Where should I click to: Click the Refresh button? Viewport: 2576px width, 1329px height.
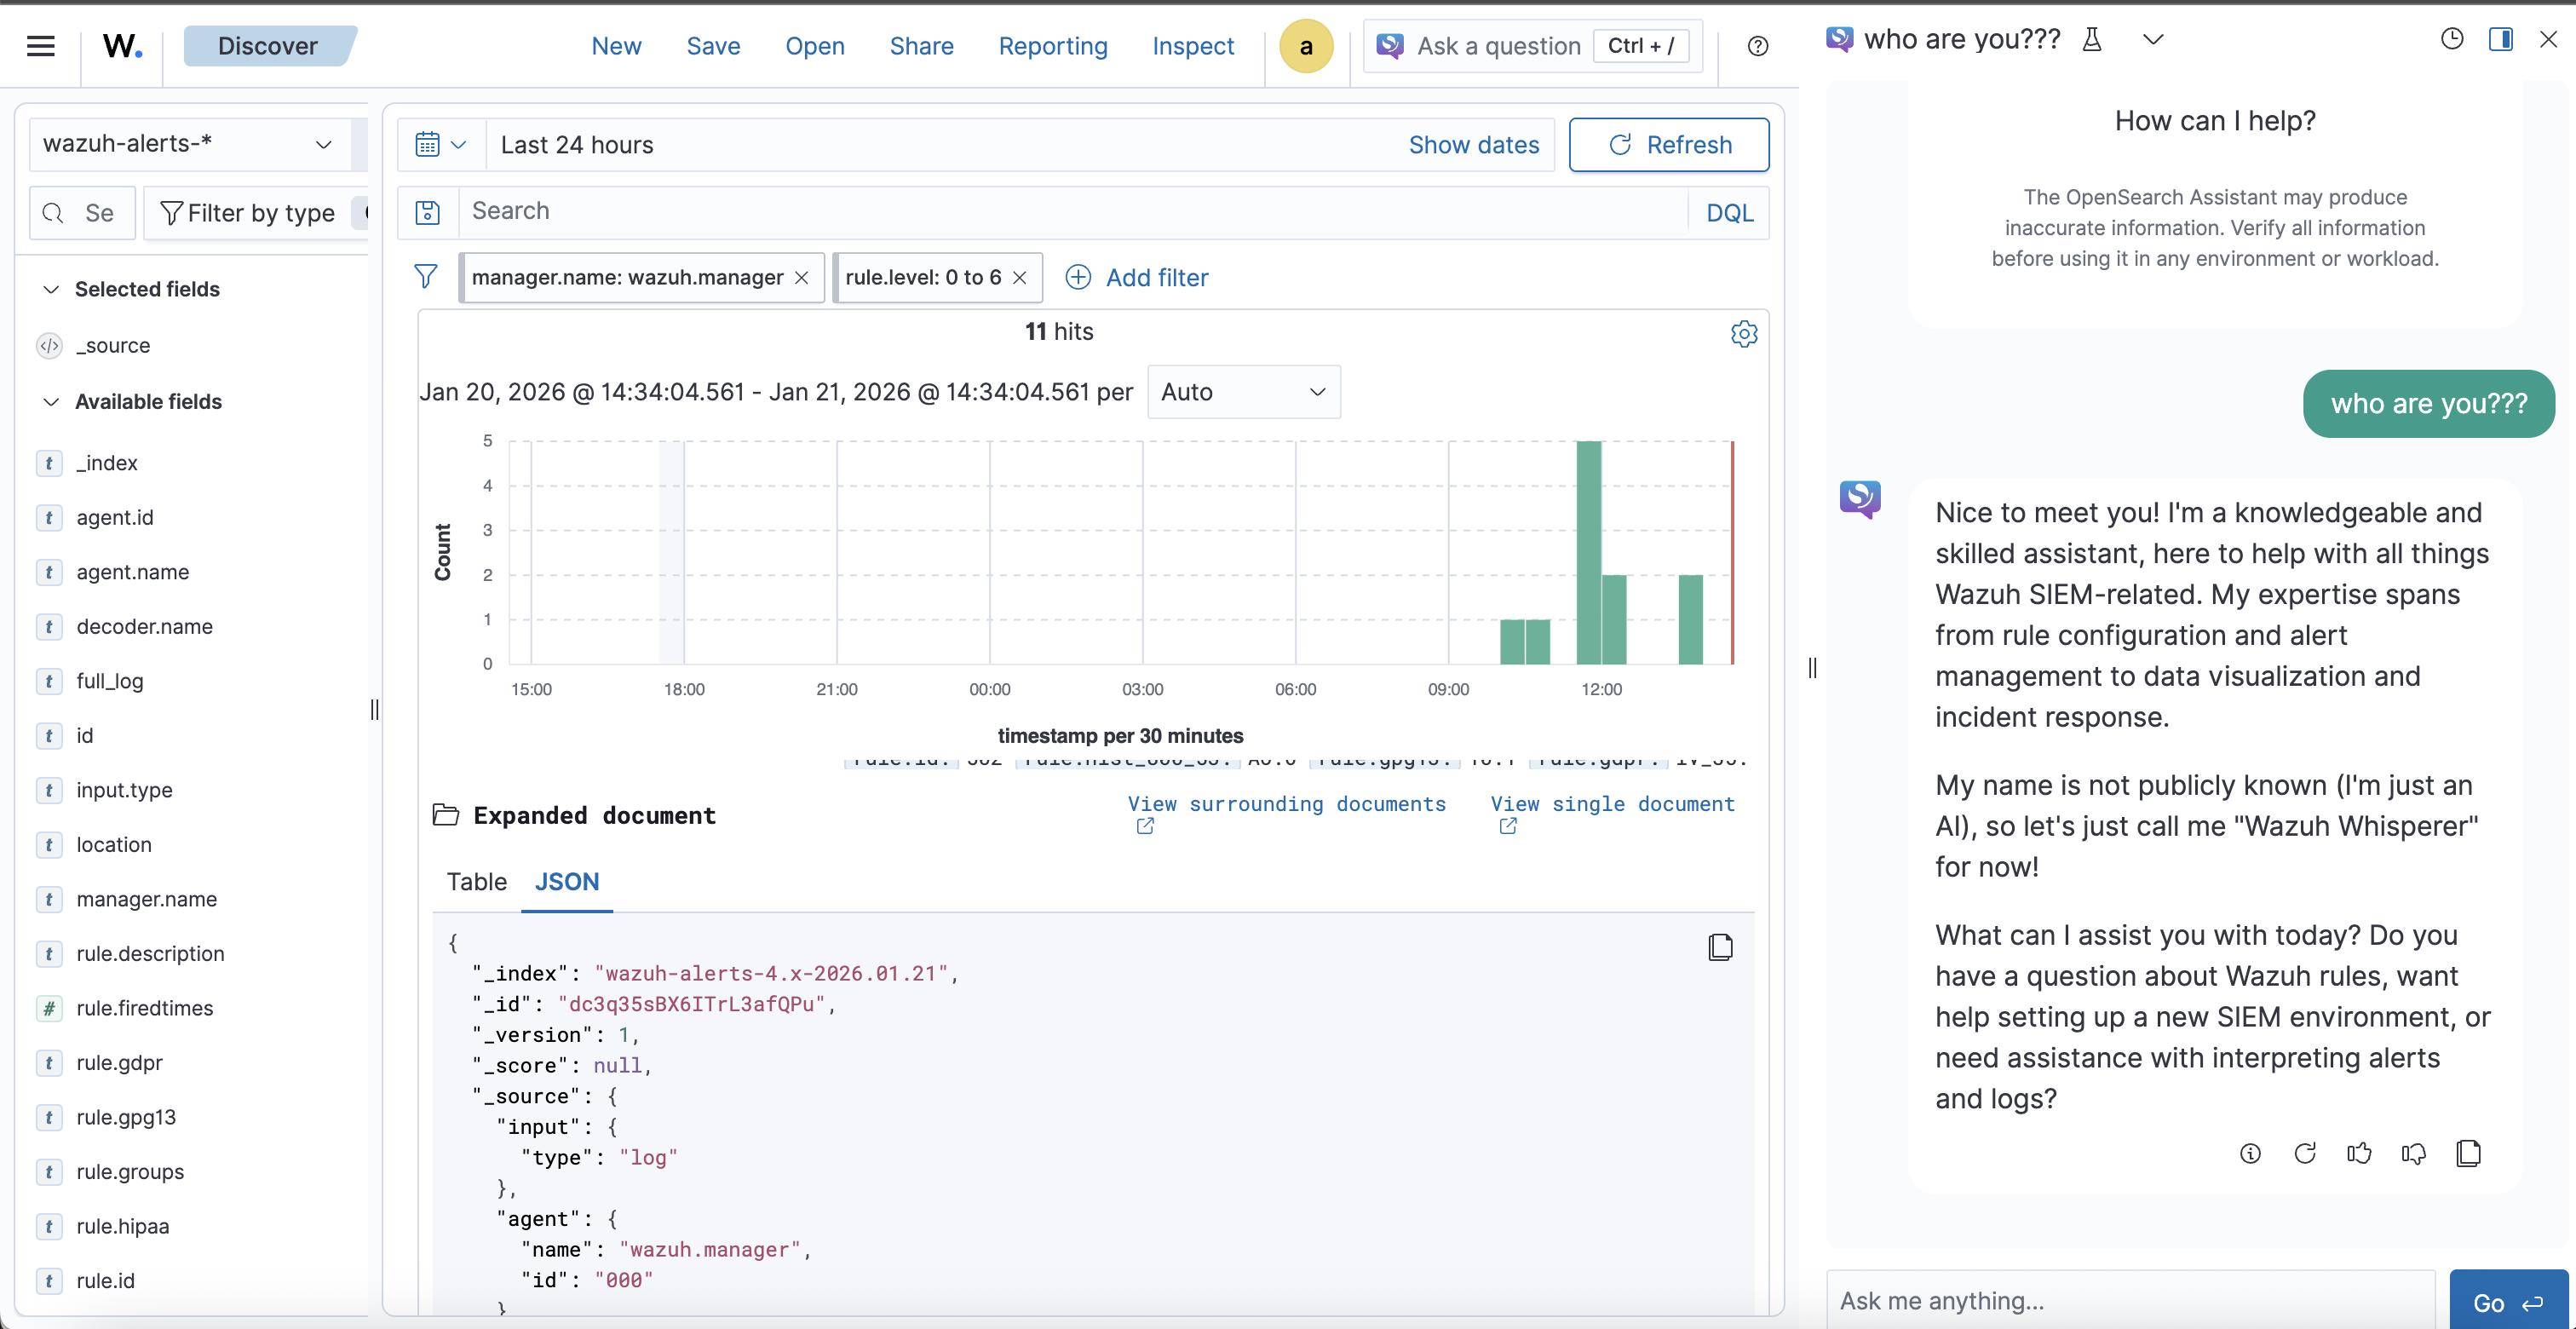(x=1668, y=145)
